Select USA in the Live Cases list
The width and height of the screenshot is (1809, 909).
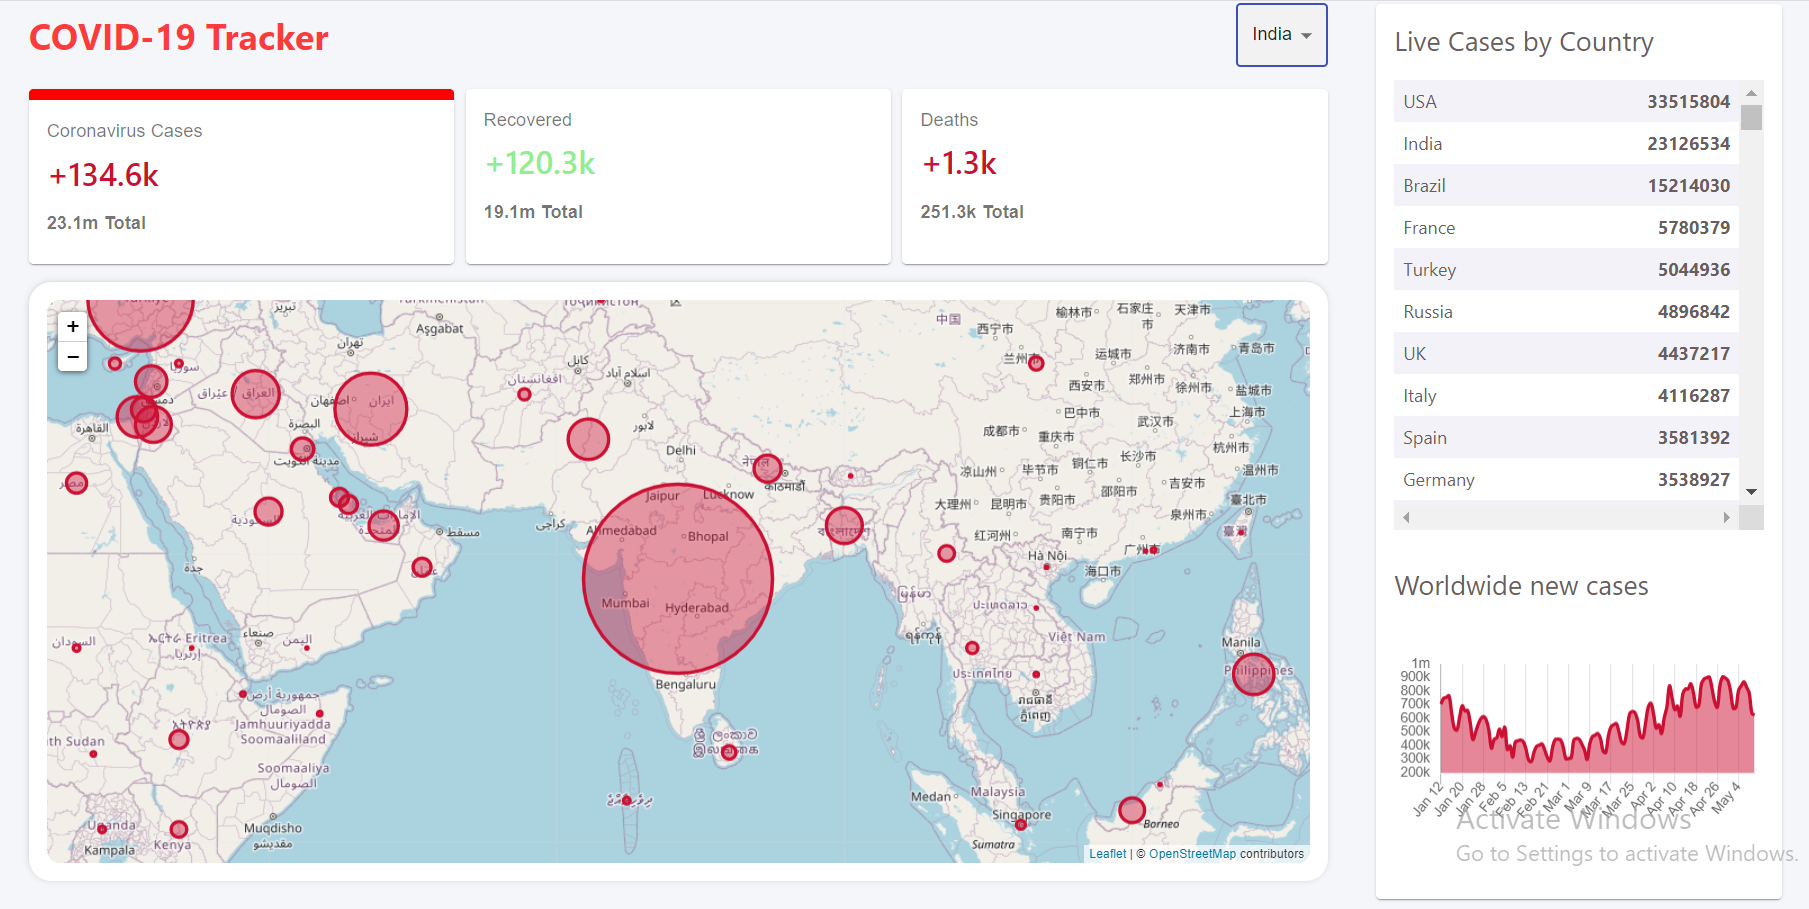click(1565, 101)
